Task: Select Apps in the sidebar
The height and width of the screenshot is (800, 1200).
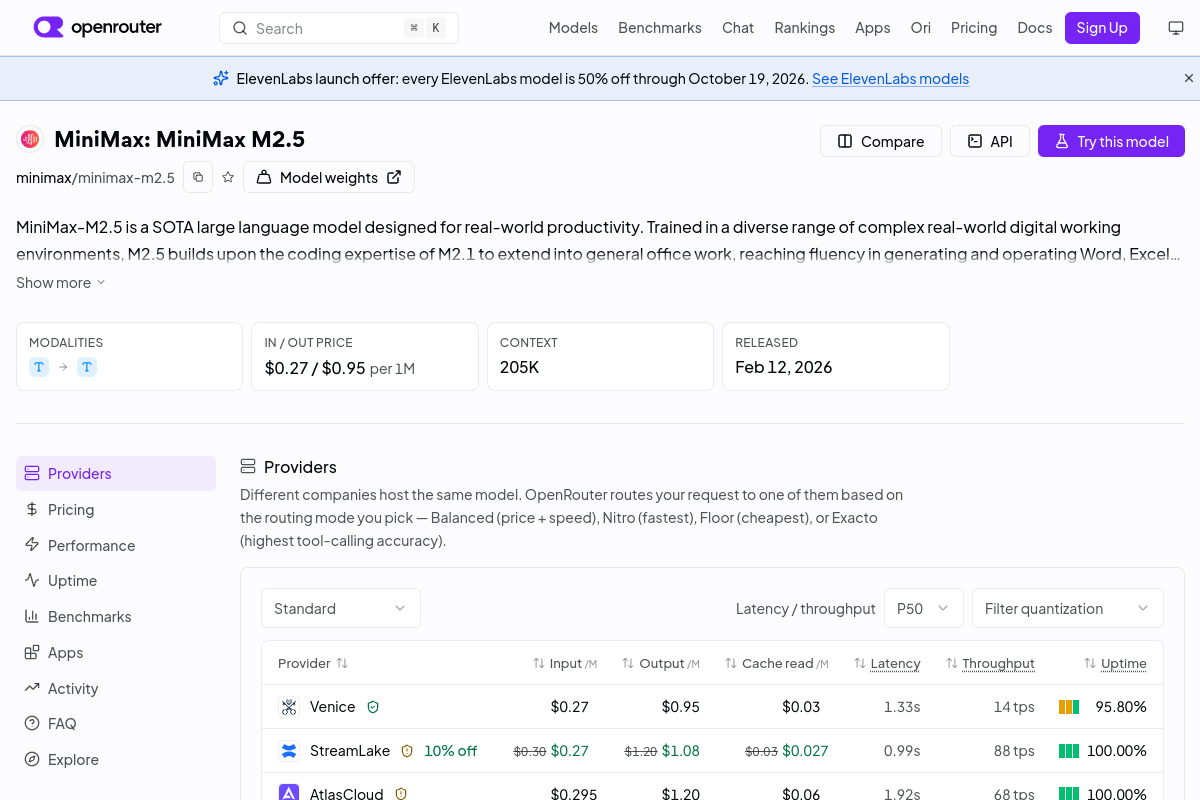Action: click(116, 653)
